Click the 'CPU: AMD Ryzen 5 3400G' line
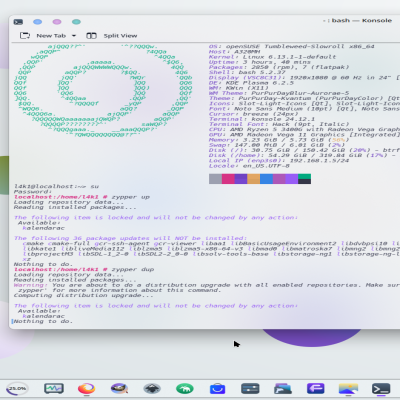The height and width of the screenshot is (400, 400). tap(304, 129)
